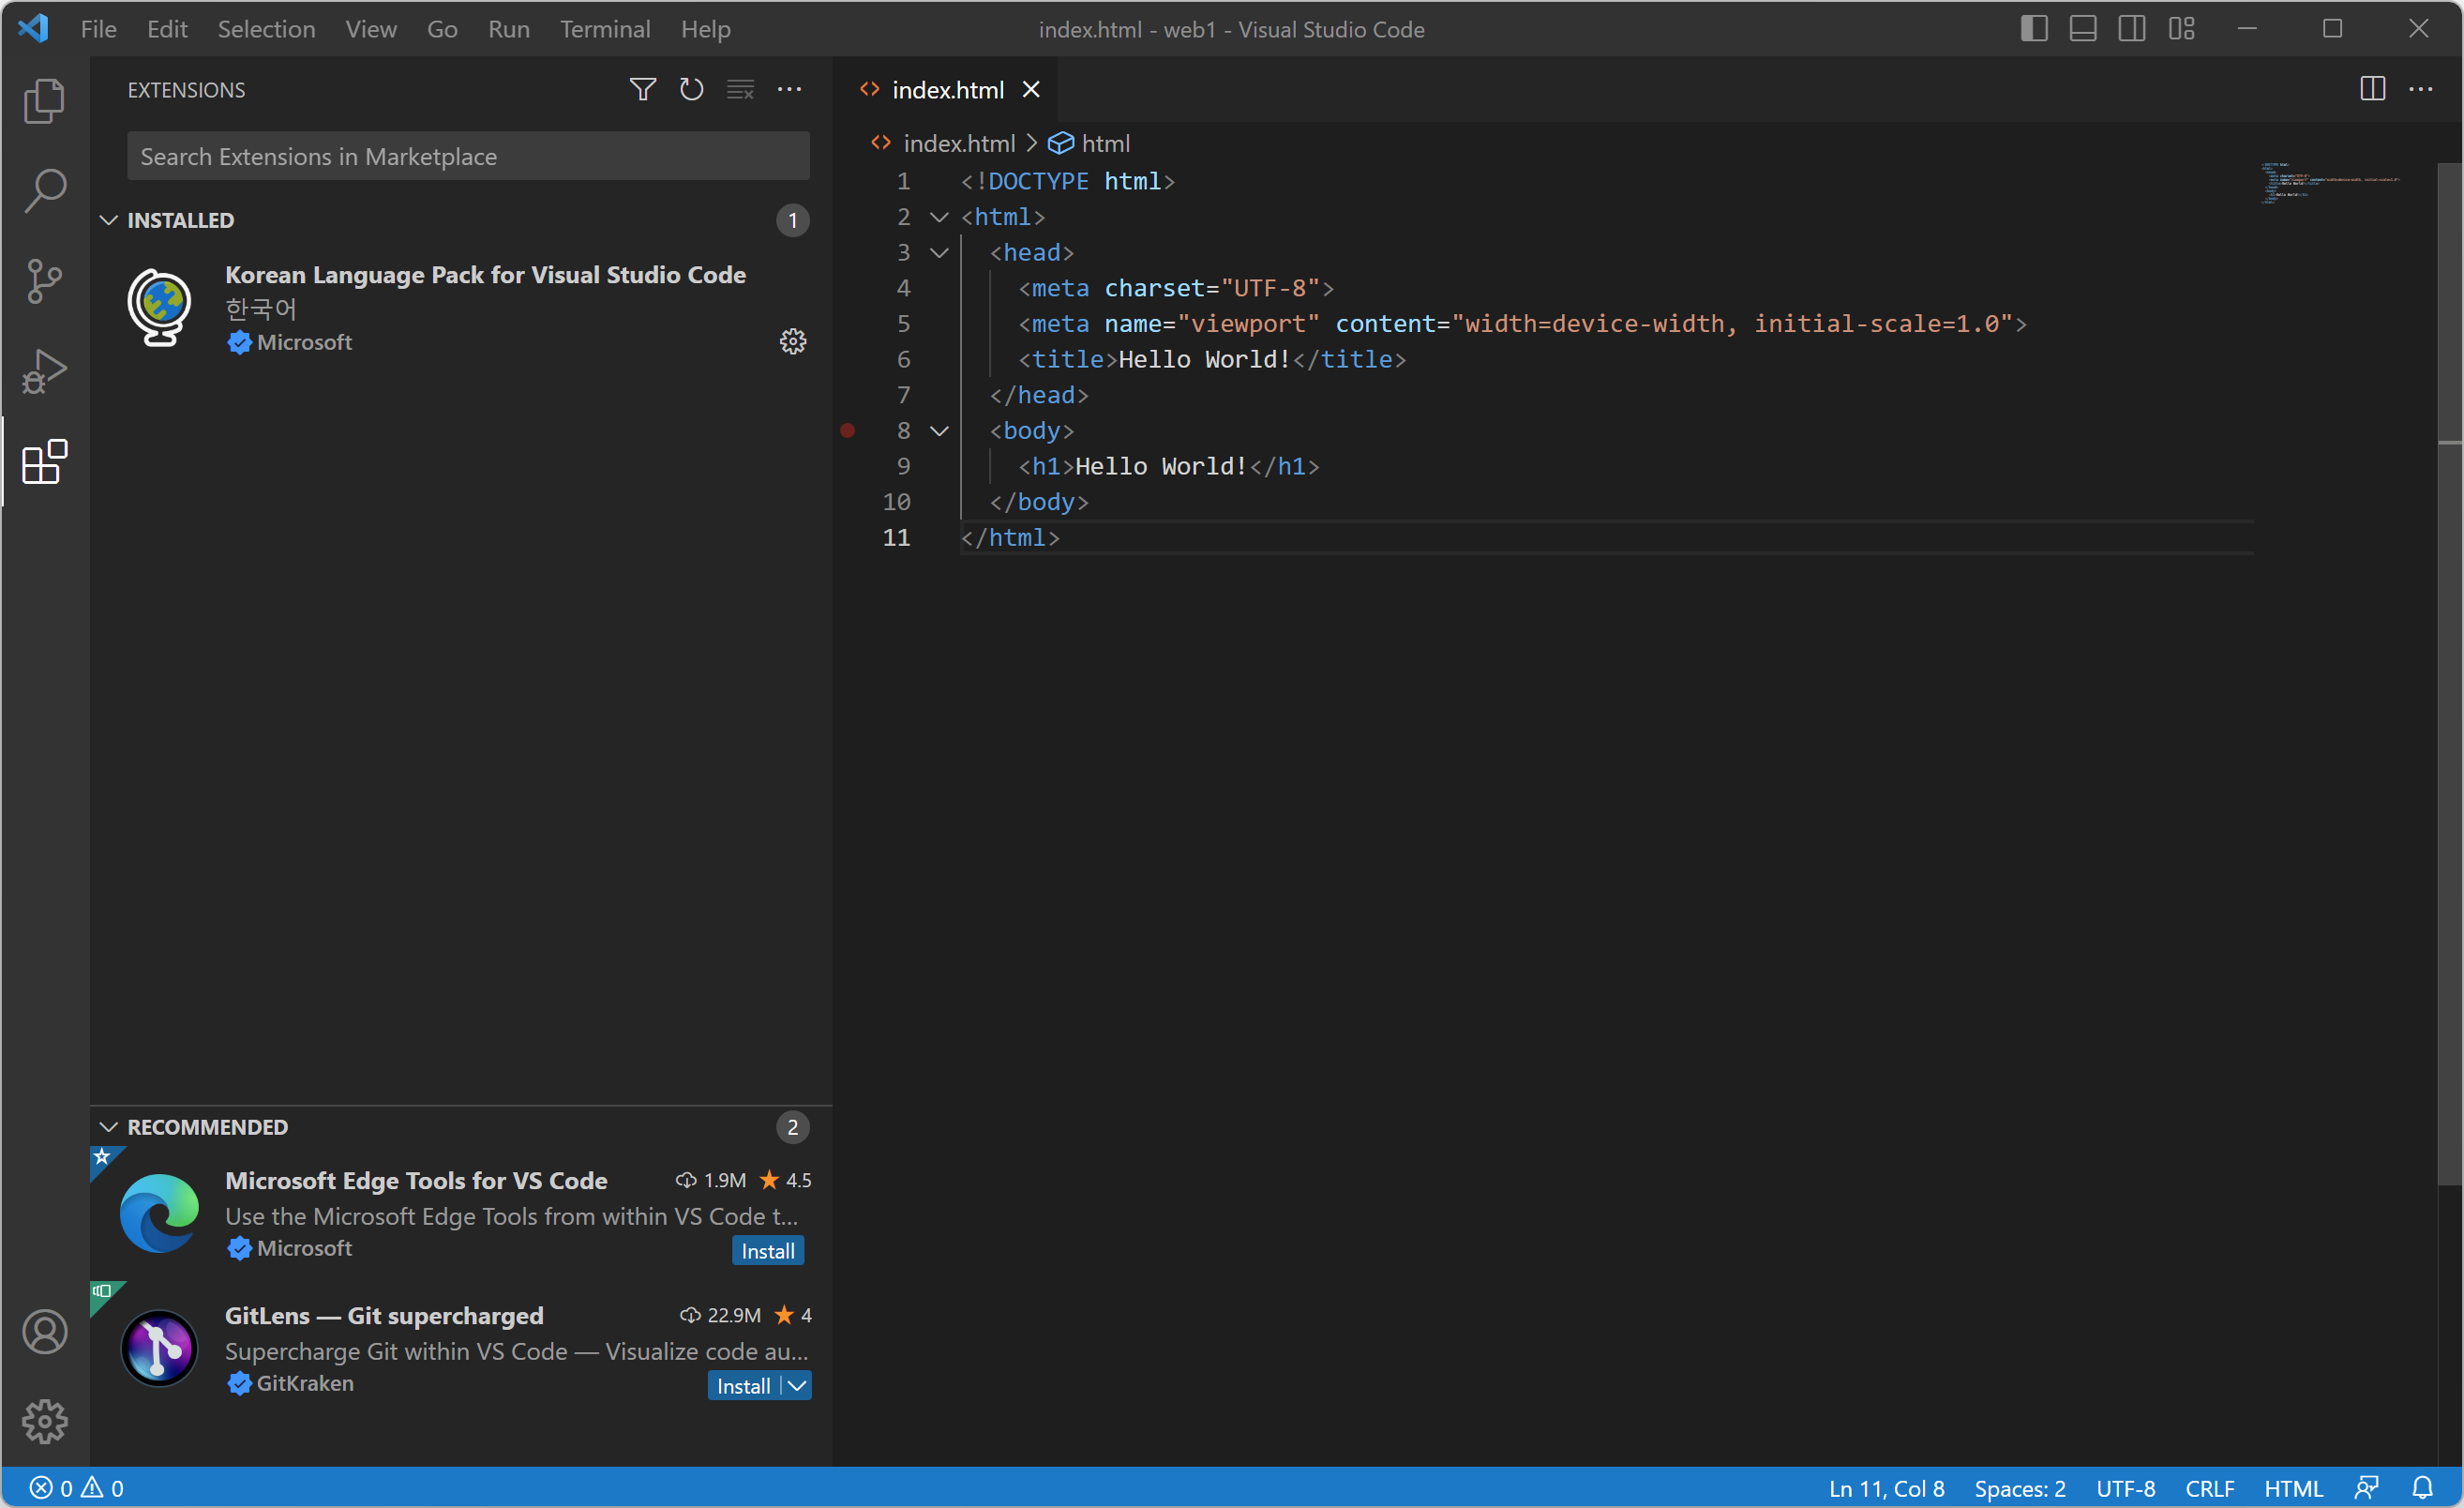Click the filter extensions funnel icon
The height and width of the screenshot is (1508, 2464).
(642, 90)
